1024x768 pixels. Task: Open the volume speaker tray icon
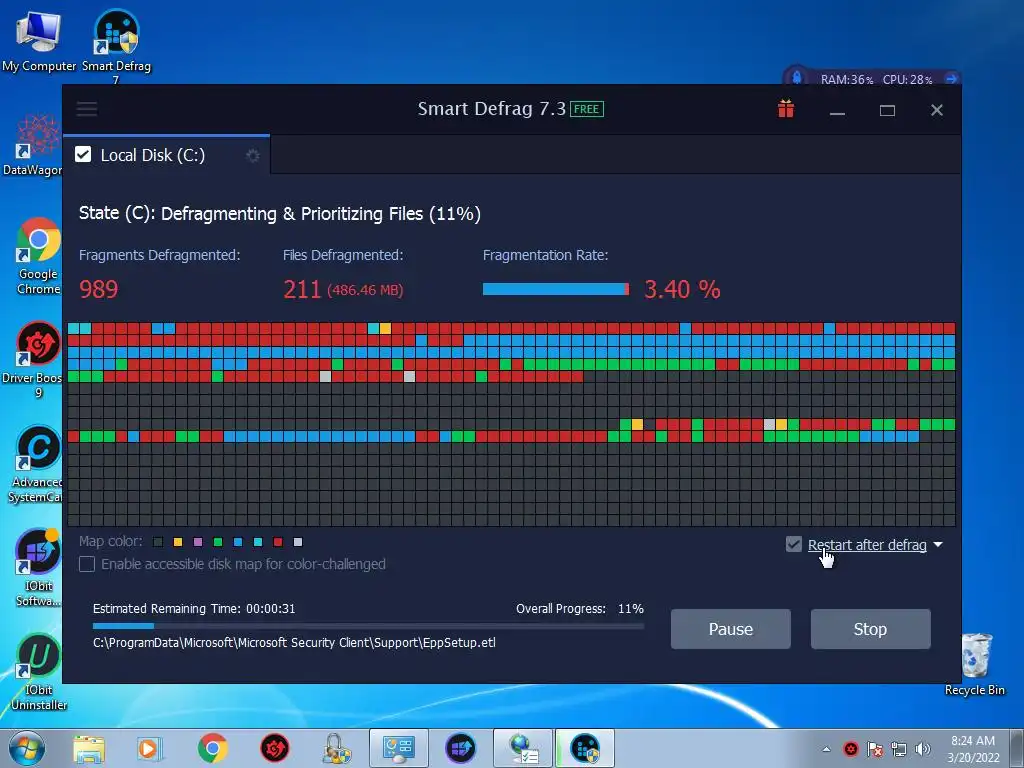point(923,749)
